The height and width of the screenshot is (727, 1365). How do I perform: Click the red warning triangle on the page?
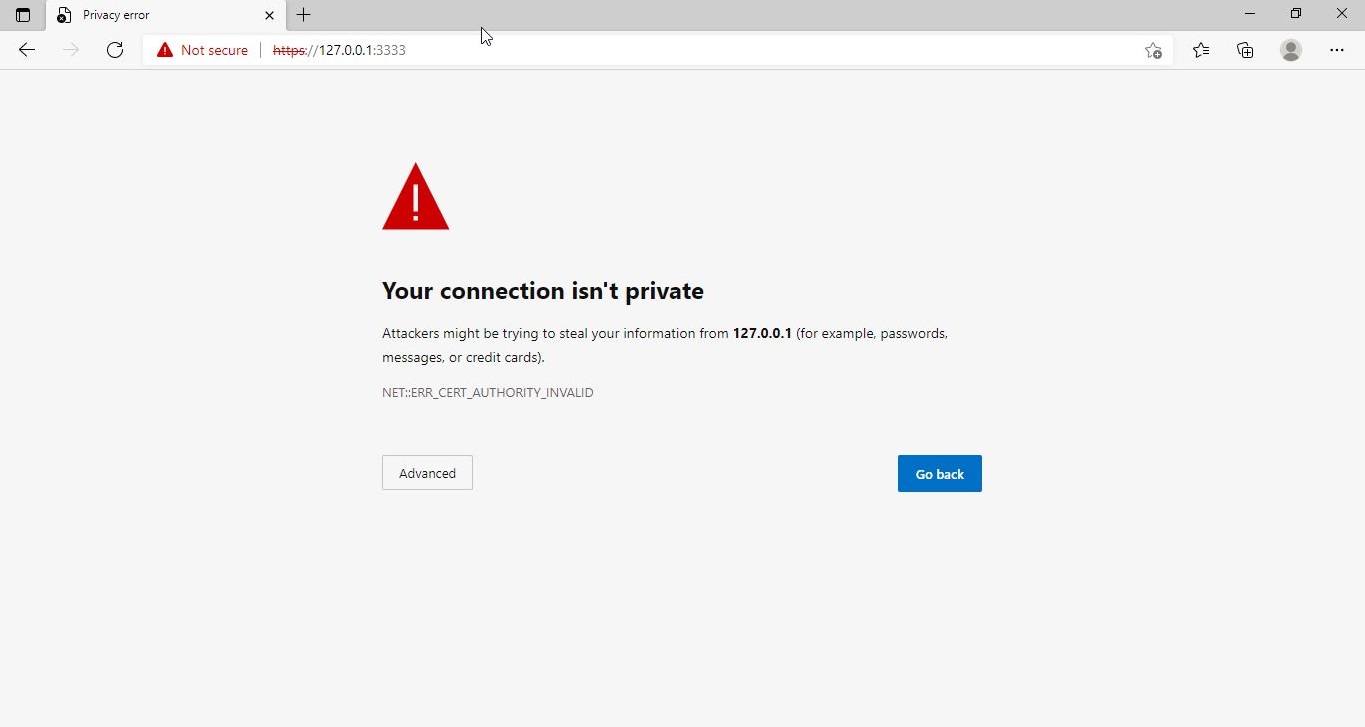(416, 197)
